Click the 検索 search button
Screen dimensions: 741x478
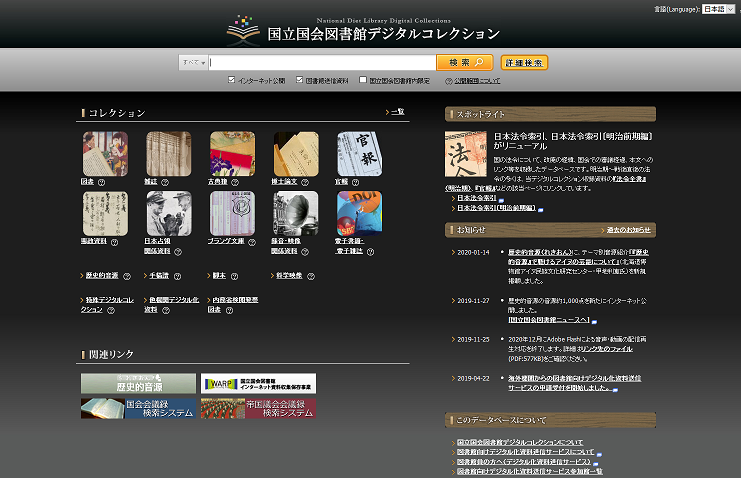click(x=465, y=62)
